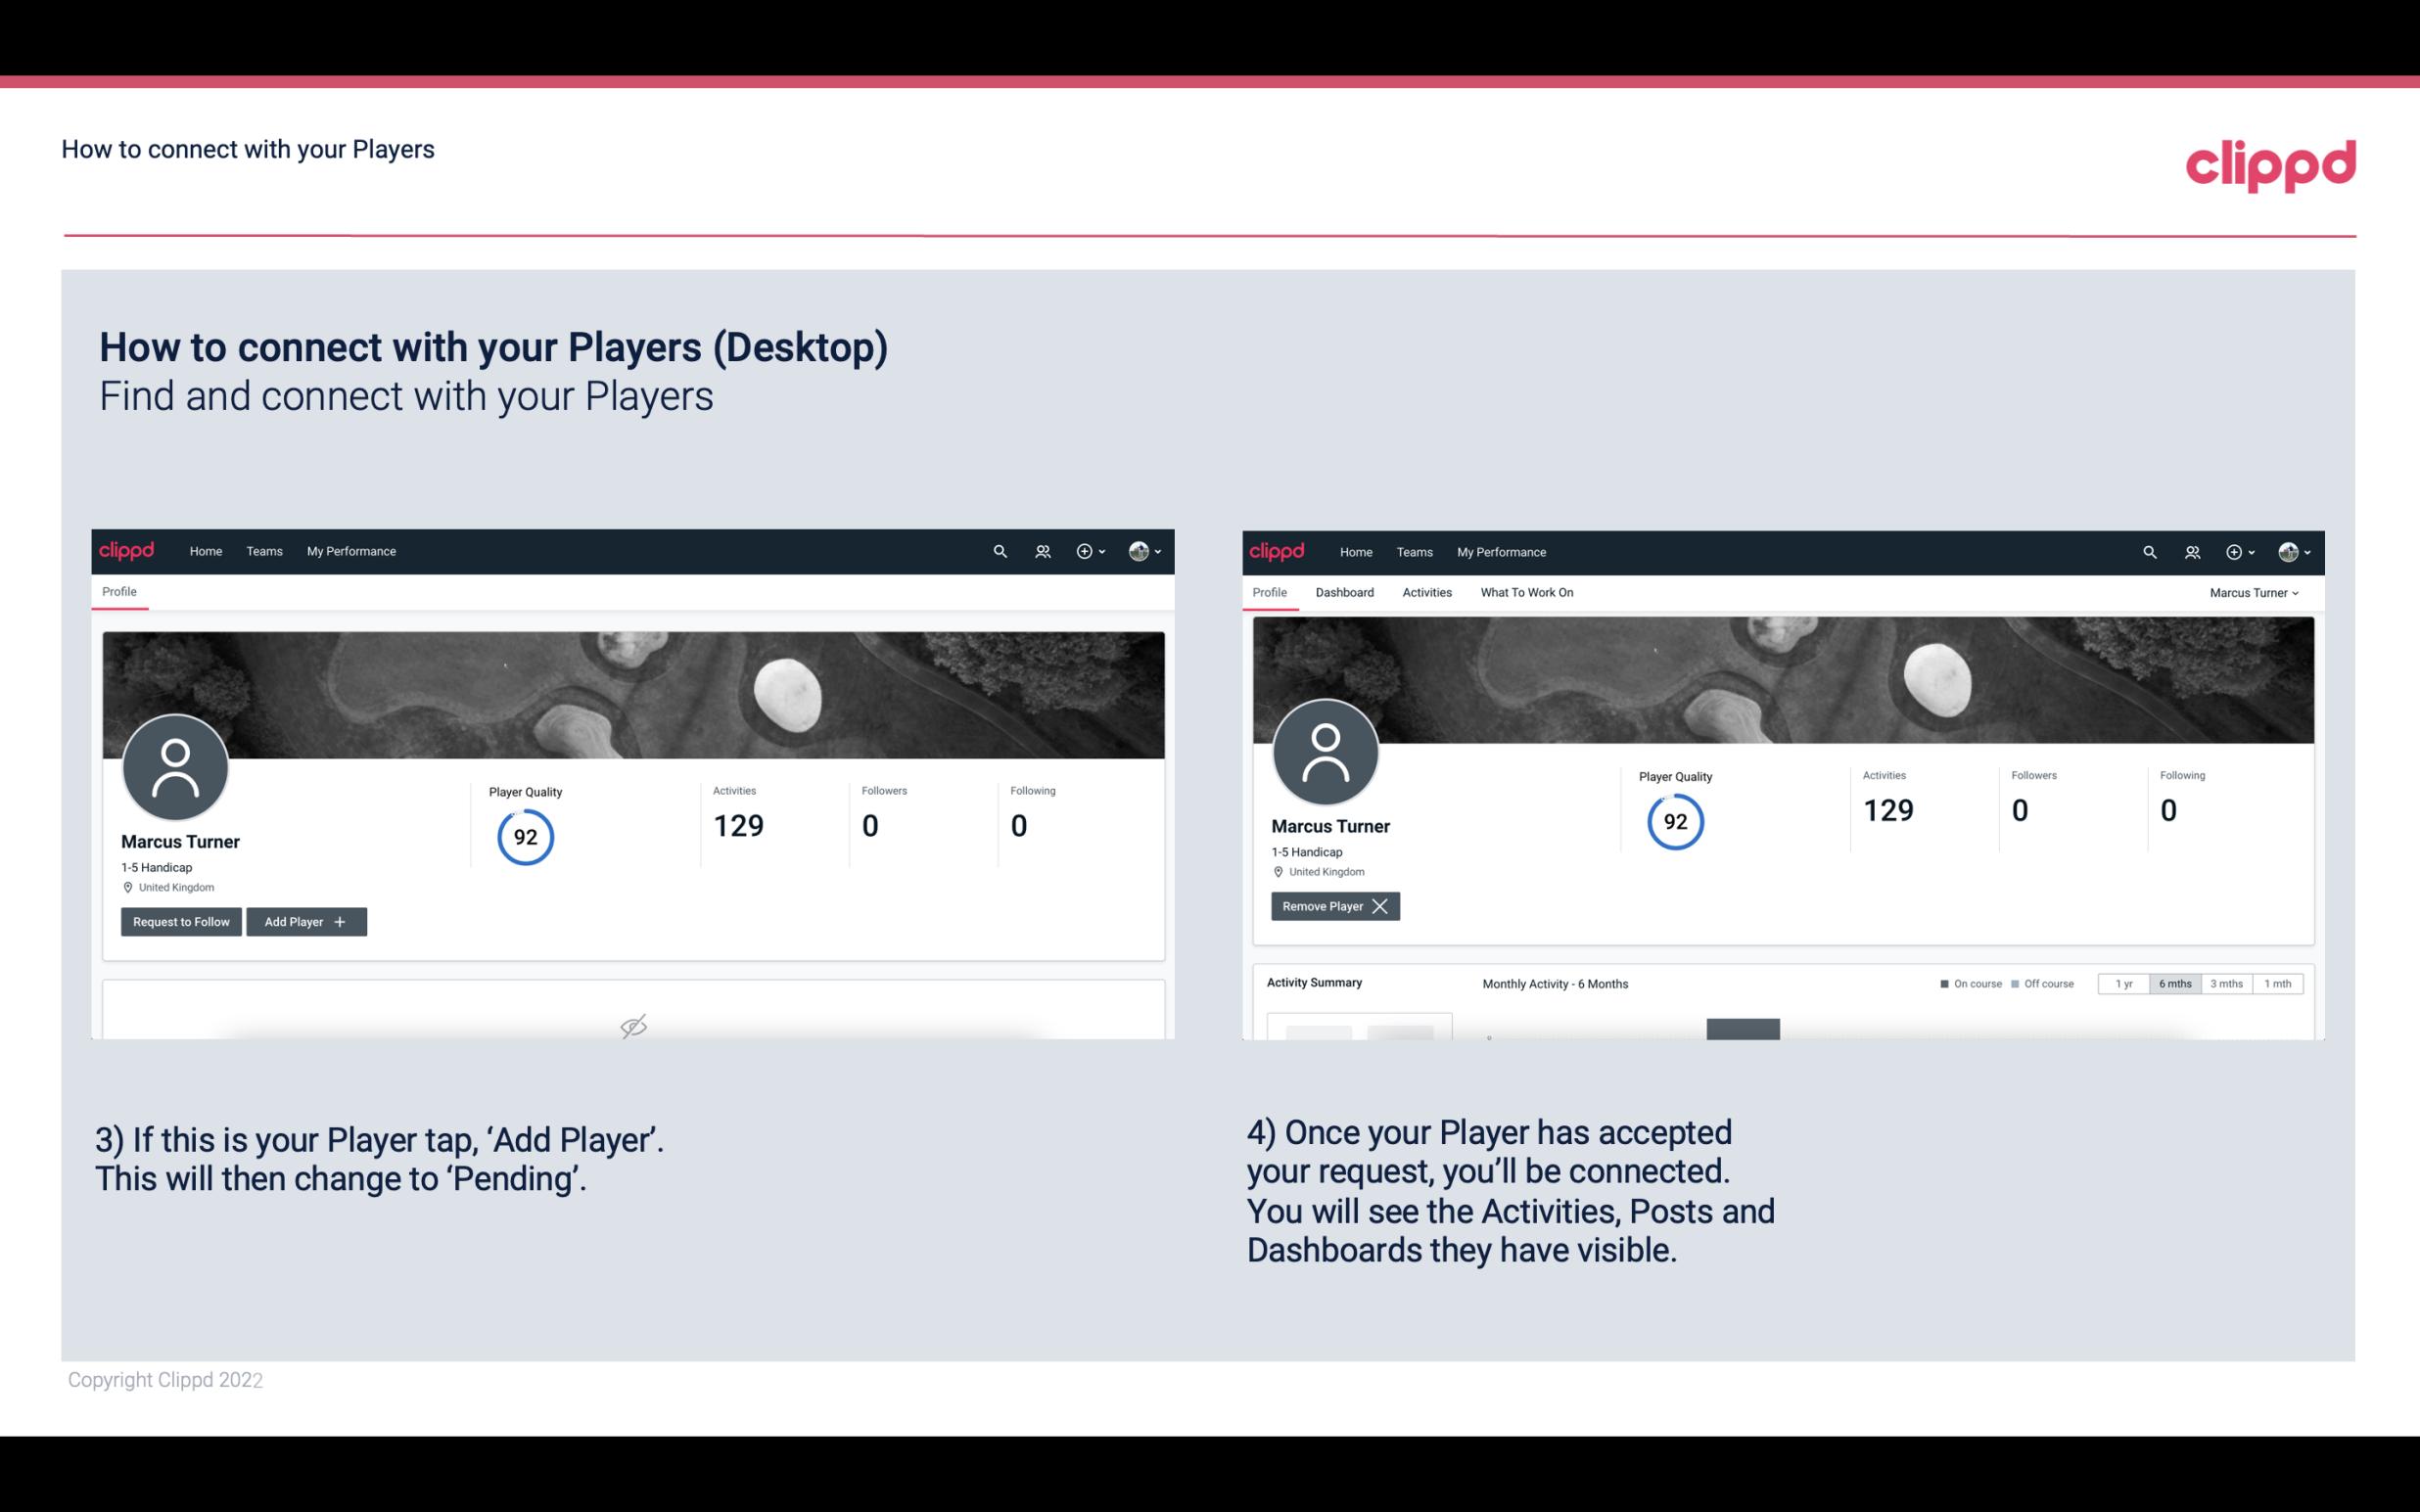Click the '3 mths' activity duration selector

2226,983
